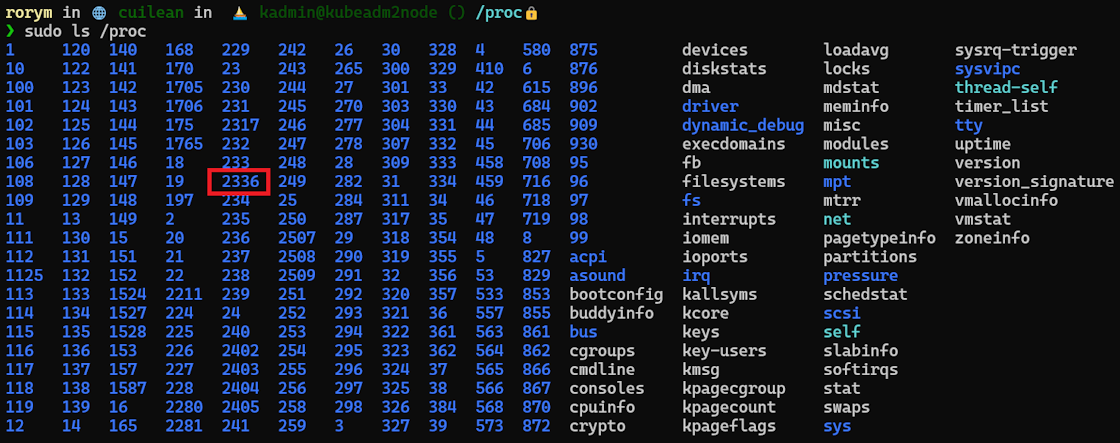
Task: Click the bootconfig file entry
Action: [x=615, y=294]
